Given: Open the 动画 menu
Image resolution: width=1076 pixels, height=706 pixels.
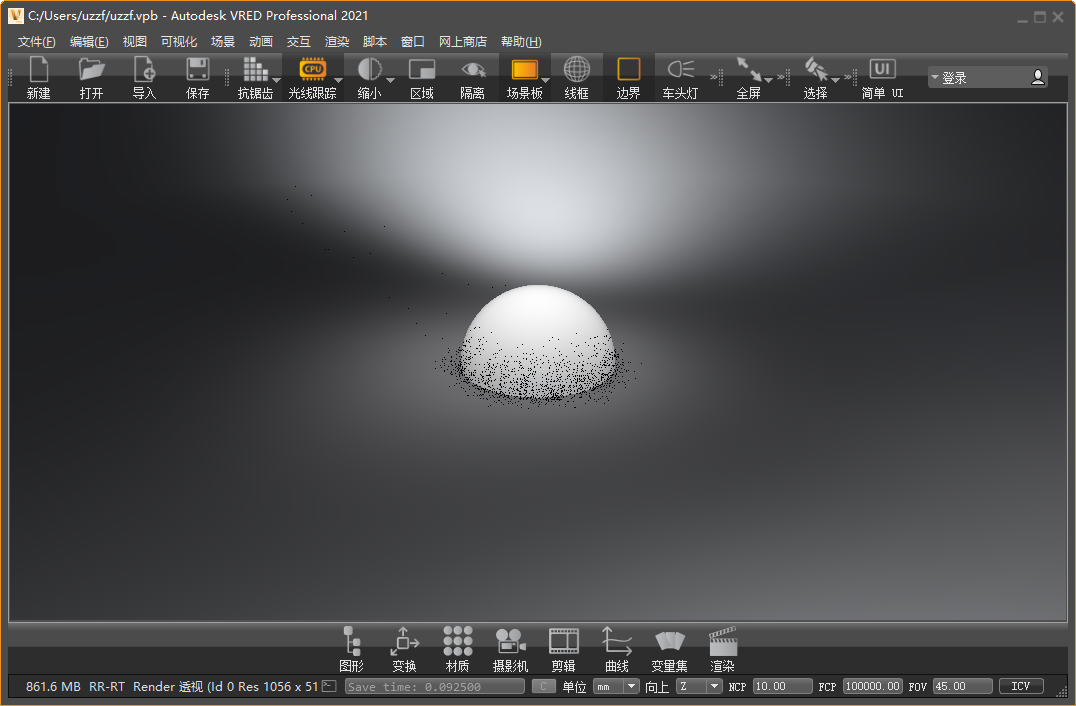Looking at the screenshot, I should [260, 41].
